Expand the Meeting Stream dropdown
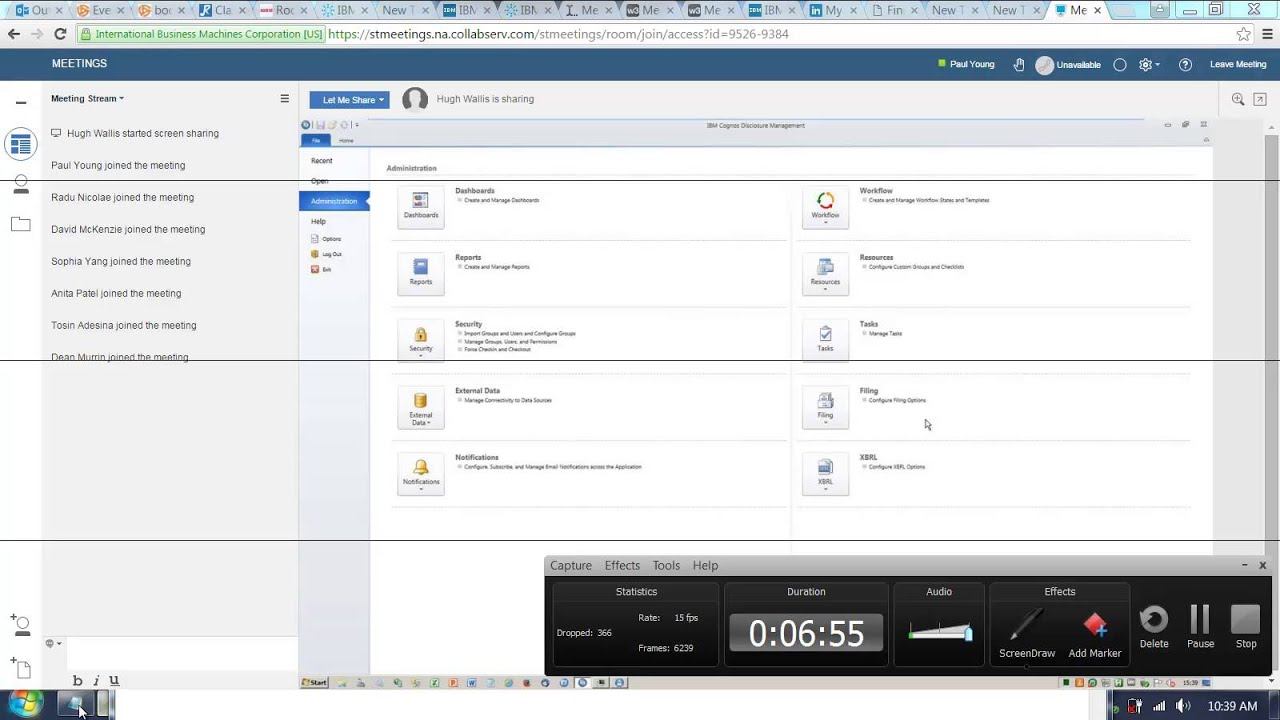This screenshot has width=1280, height=720. click(x=88, y=99)
